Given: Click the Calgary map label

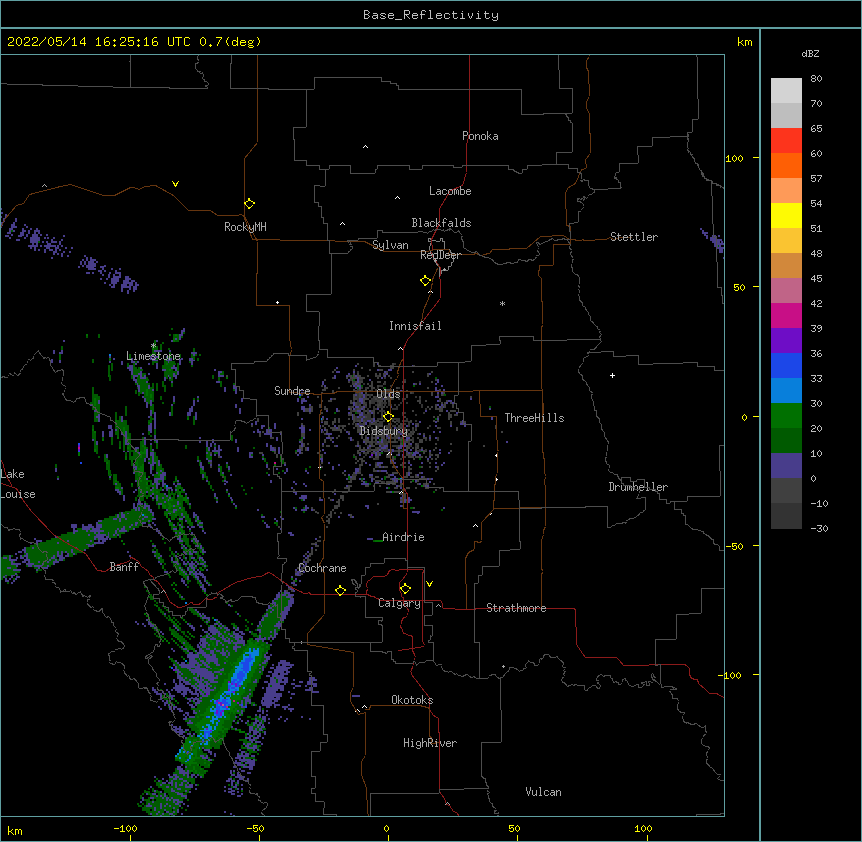Looking at the screenshot, I should click(x=399, y=603).
